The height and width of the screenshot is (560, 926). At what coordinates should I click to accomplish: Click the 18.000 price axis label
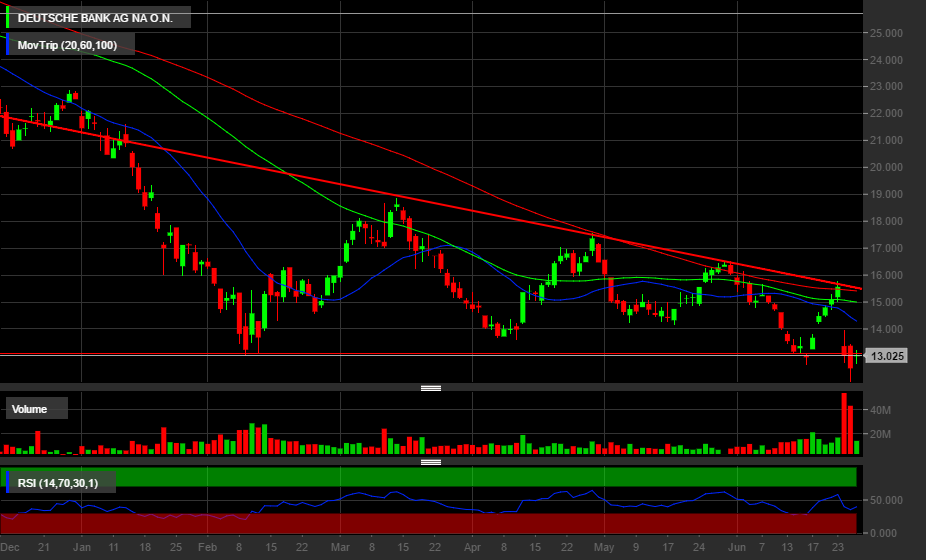pyautogui.click(x=886, y=222)
